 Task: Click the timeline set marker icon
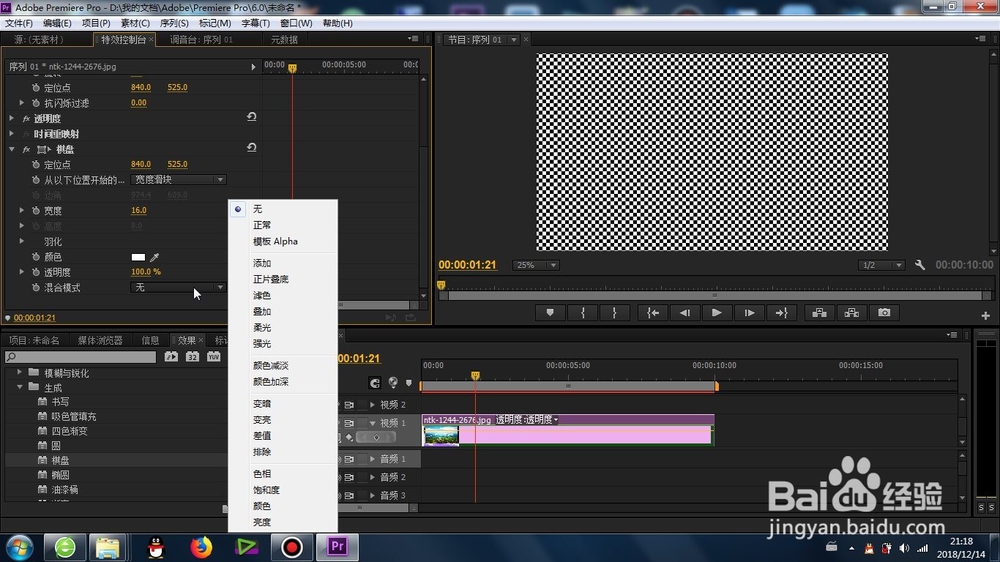click(409, 383)
